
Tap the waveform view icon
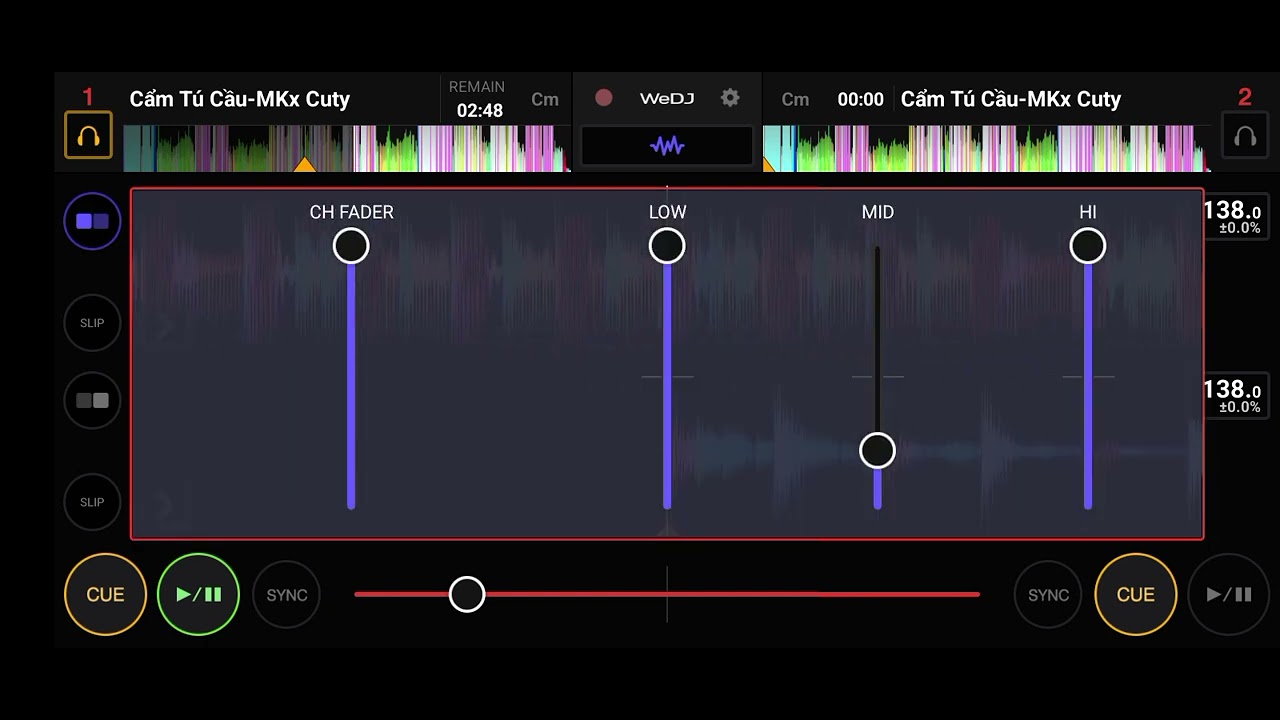point(667,146)
